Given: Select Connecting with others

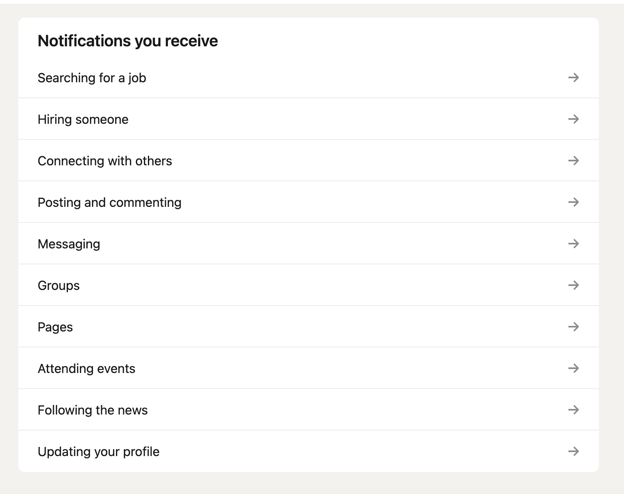Looking at the screenshot, I should (x=105, y=161).
